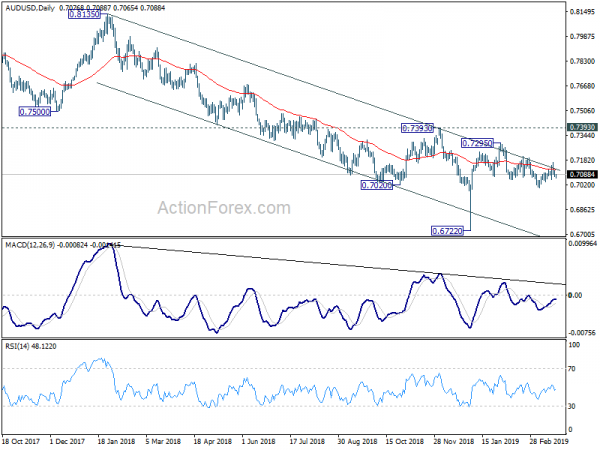The width and height of the screenshot is (600, 450).
Task: Click the 0.68625 price axis value
Action: point(582,210)
